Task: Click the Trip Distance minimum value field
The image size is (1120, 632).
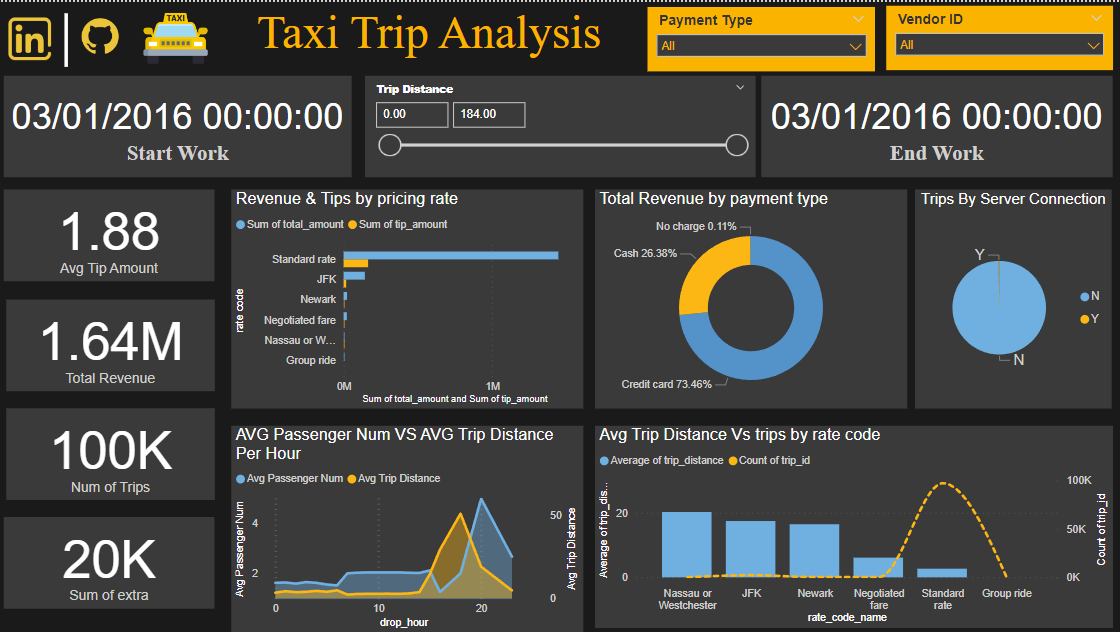Action: tap(412, 115)
